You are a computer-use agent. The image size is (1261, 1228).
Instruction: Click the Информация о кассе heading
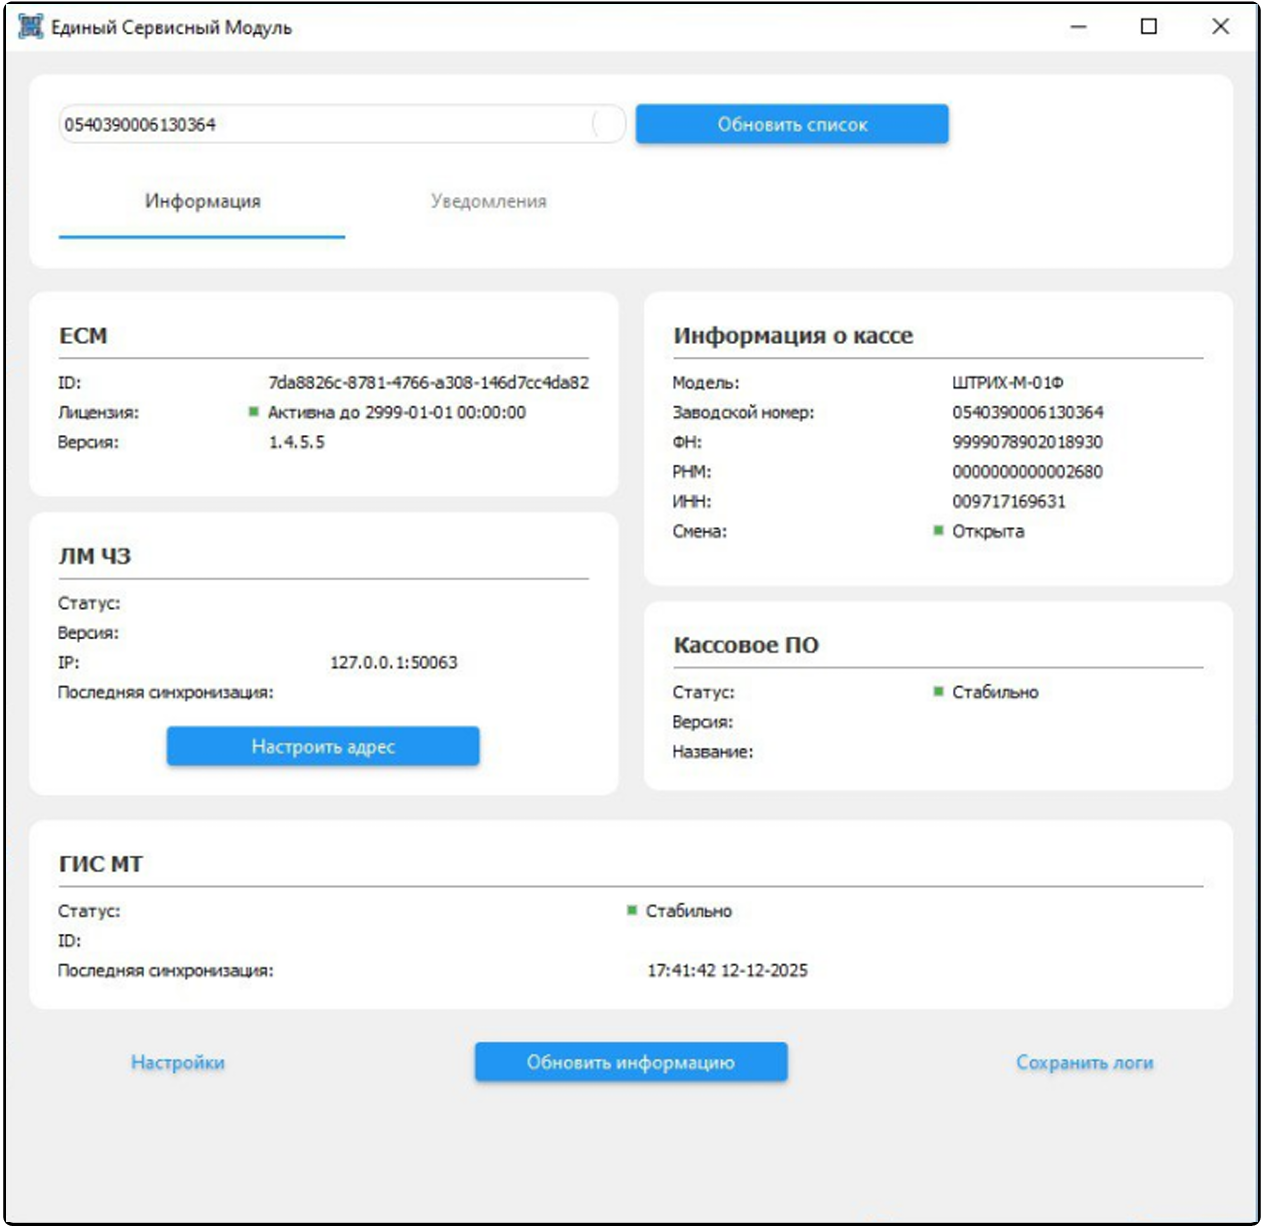click(x=793, y=336)
